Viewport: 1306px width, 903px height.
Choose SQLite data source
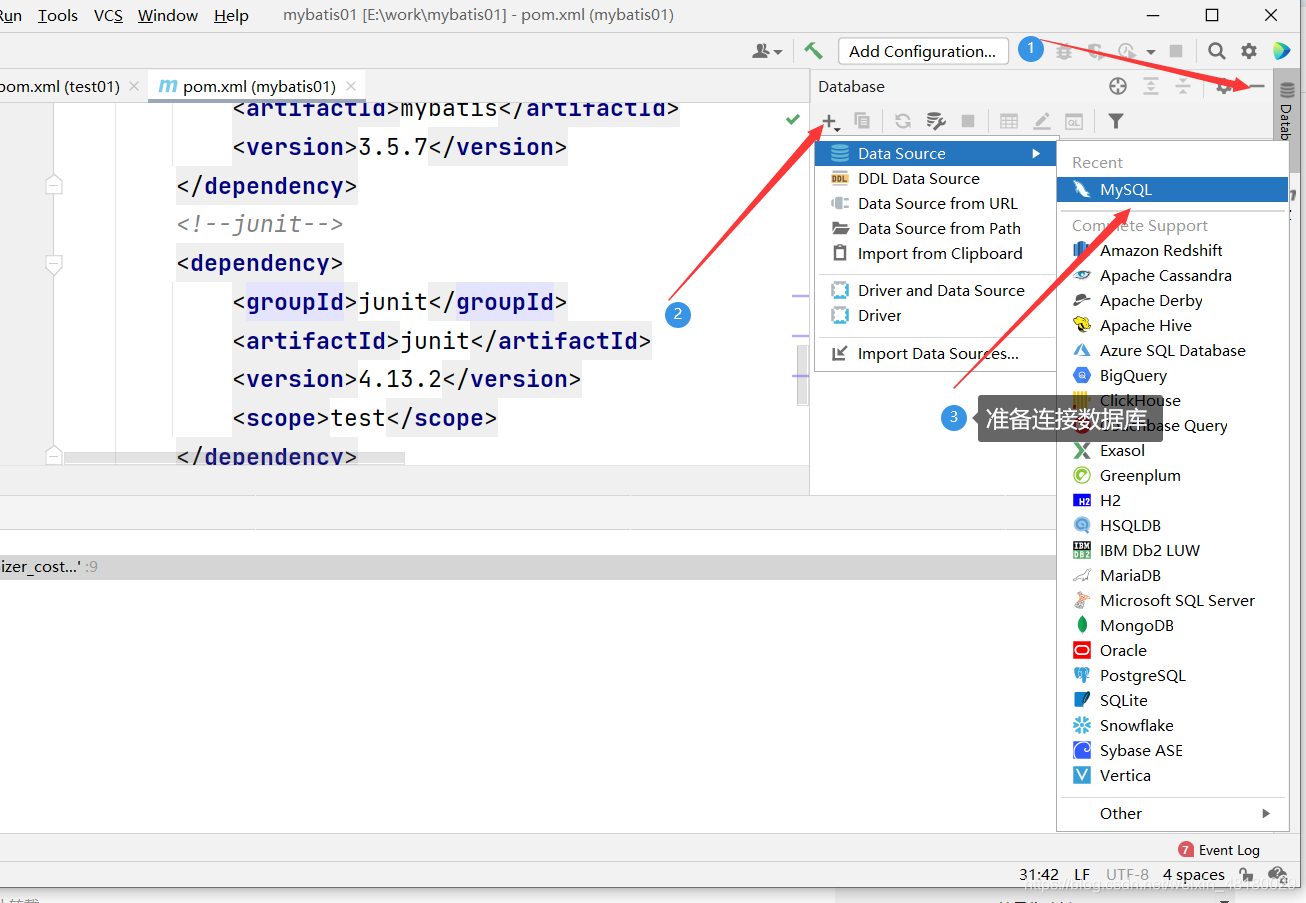pos(1172,700)
